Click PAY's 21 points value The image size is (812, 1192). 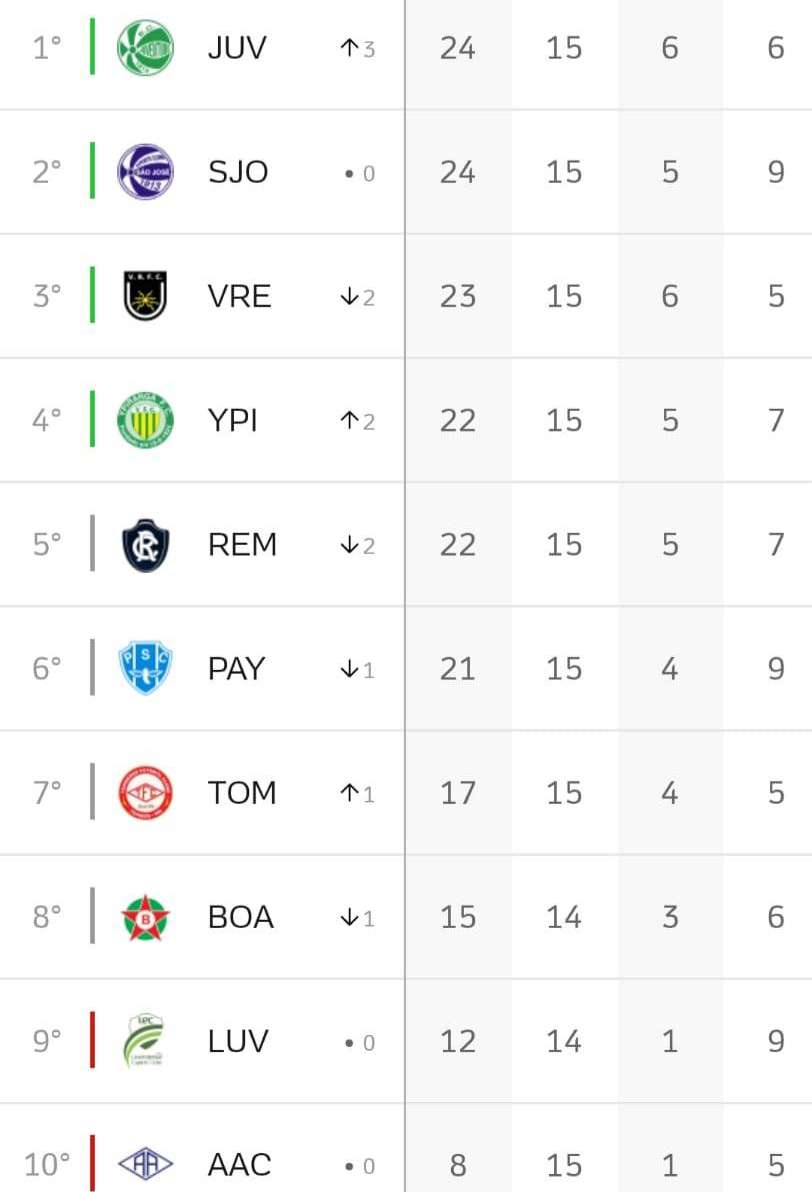click(x=457, y=669)
